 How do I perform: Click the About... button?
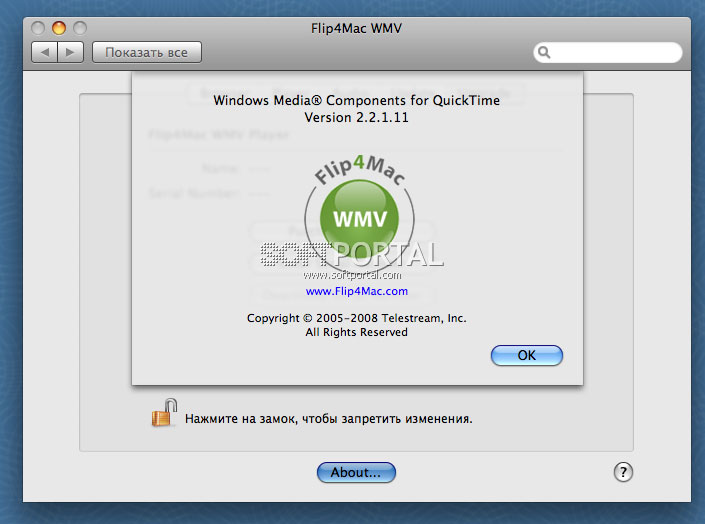coord(356,472)
